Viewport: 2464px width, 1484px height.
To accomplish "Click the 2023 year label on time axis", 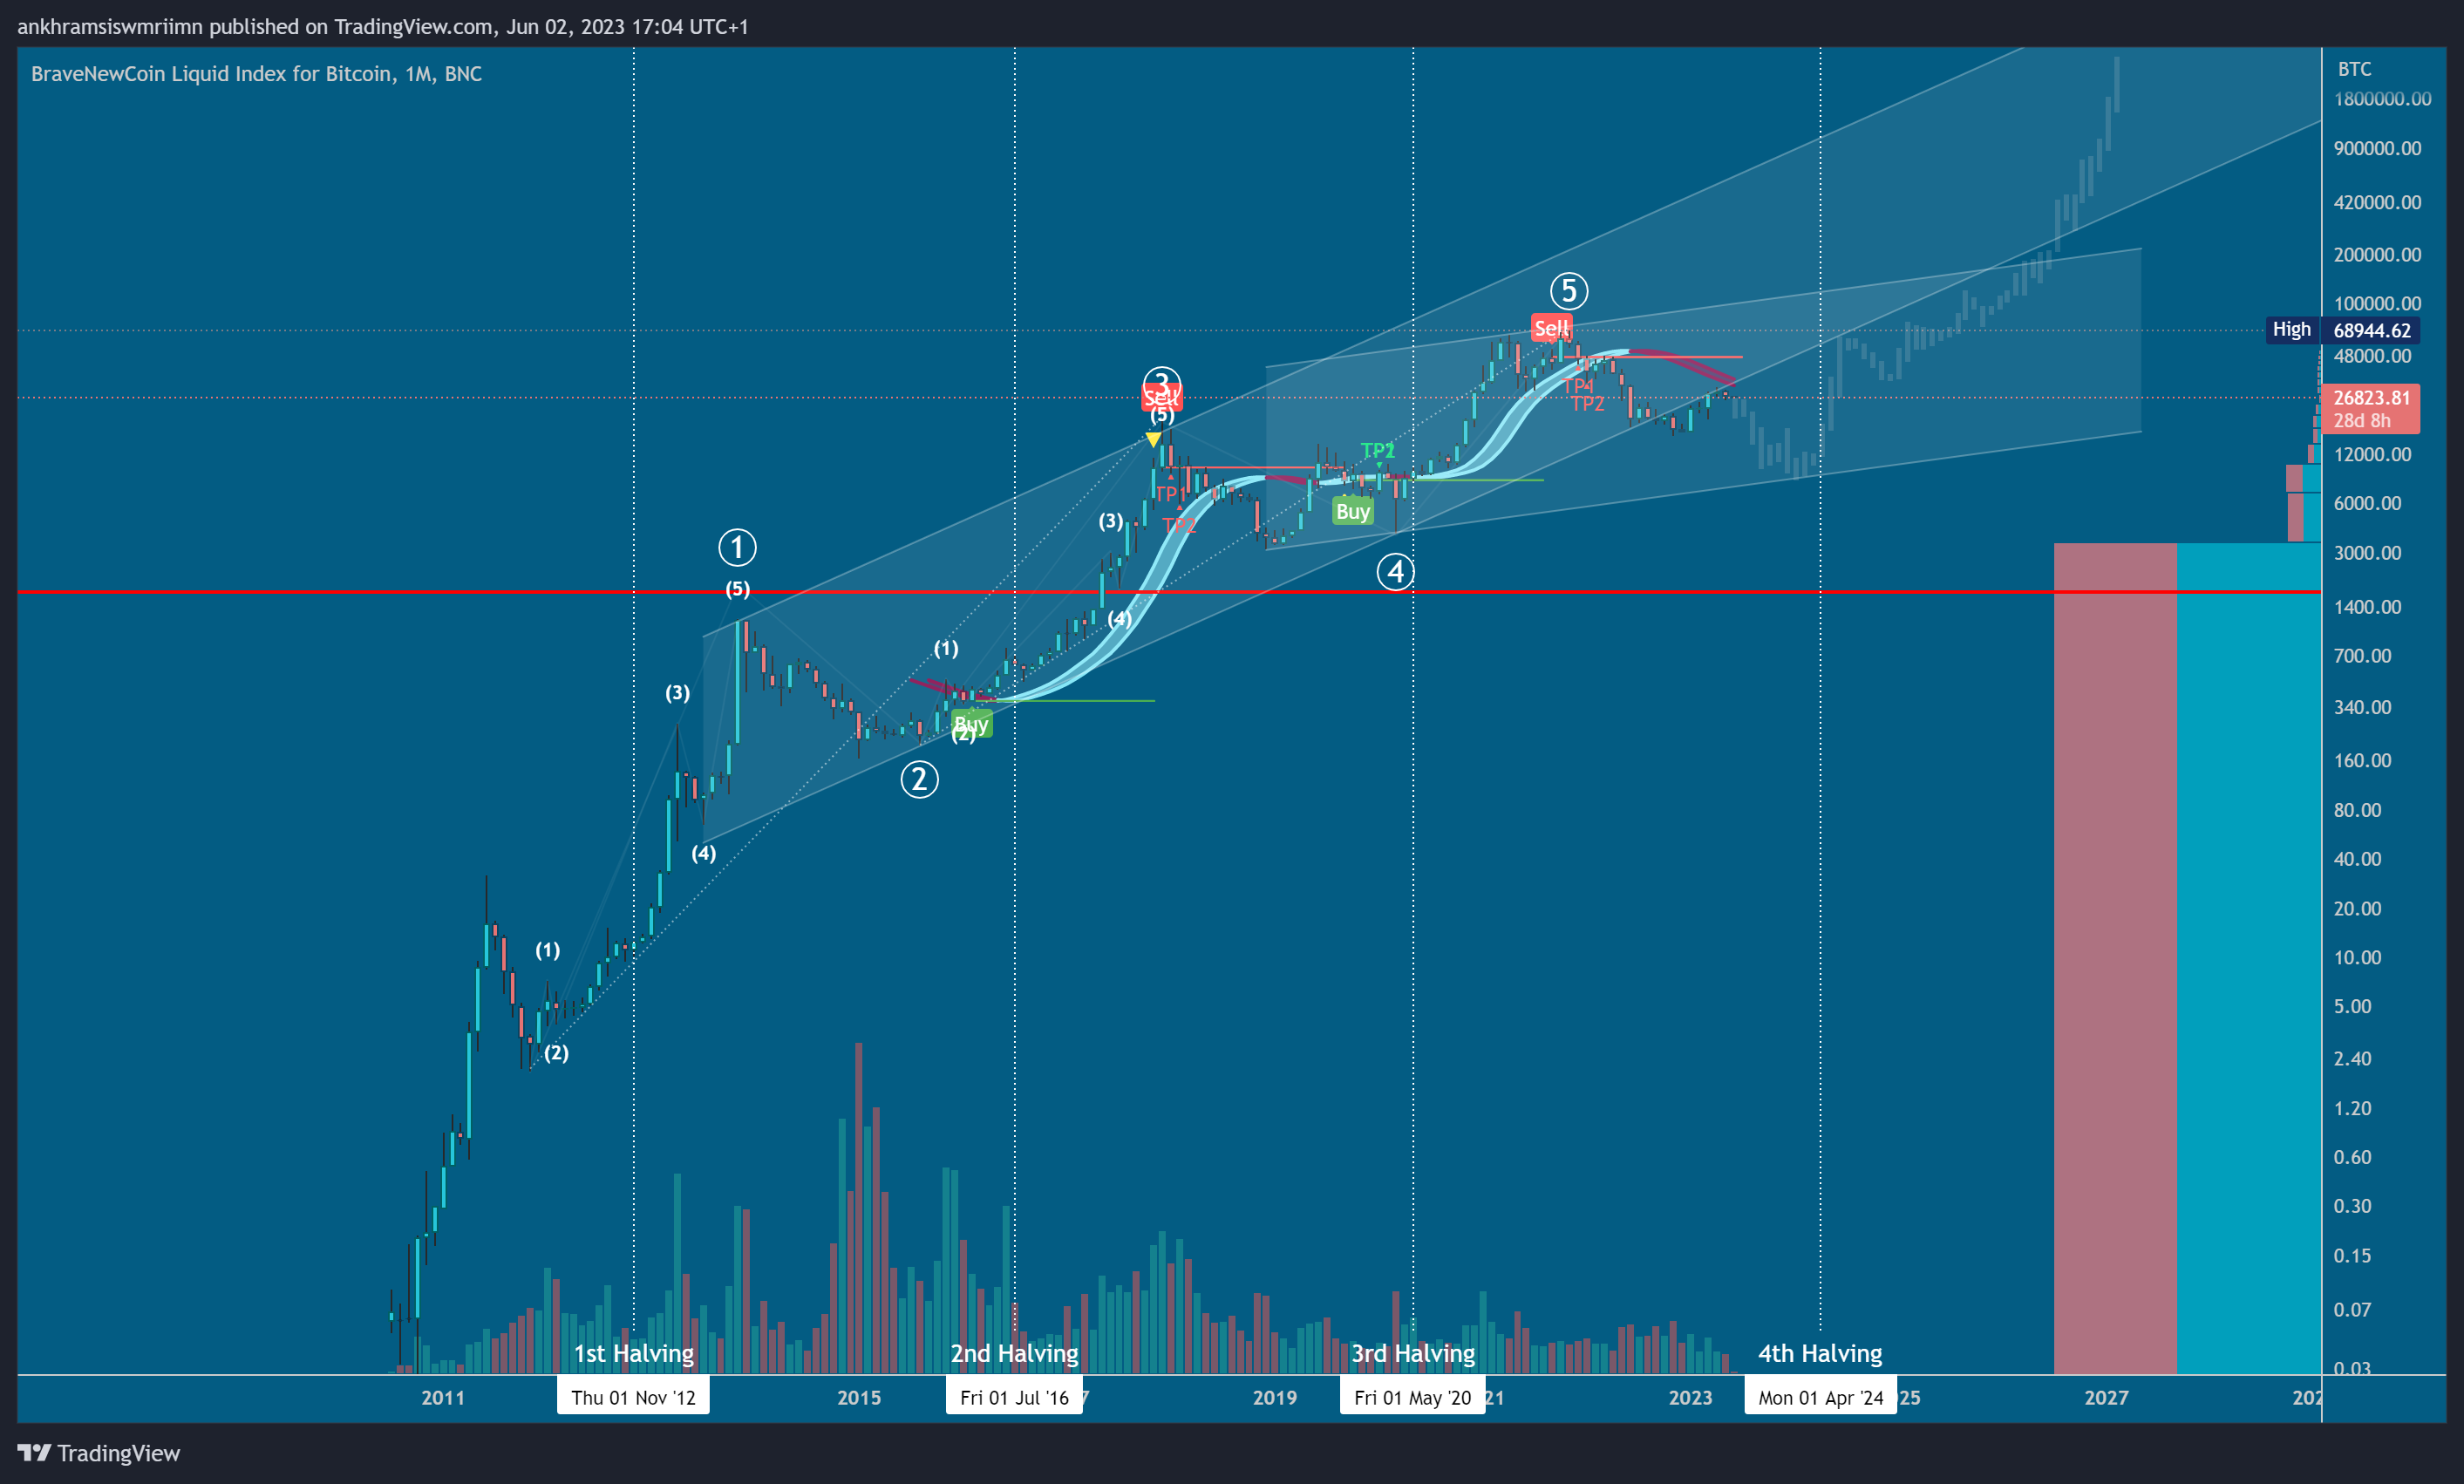I will pos(1690,1397).
